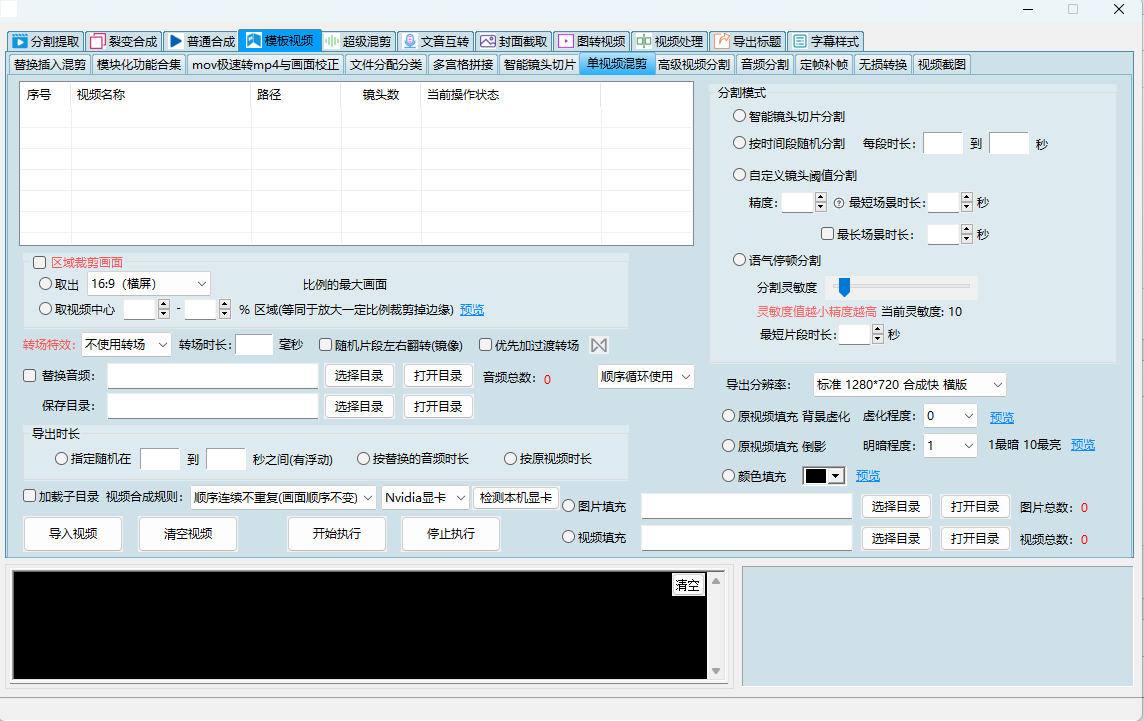Click the transition icon beside 优先加过渡转场
The image size is (1144, 721).
(x=599, y=345)
